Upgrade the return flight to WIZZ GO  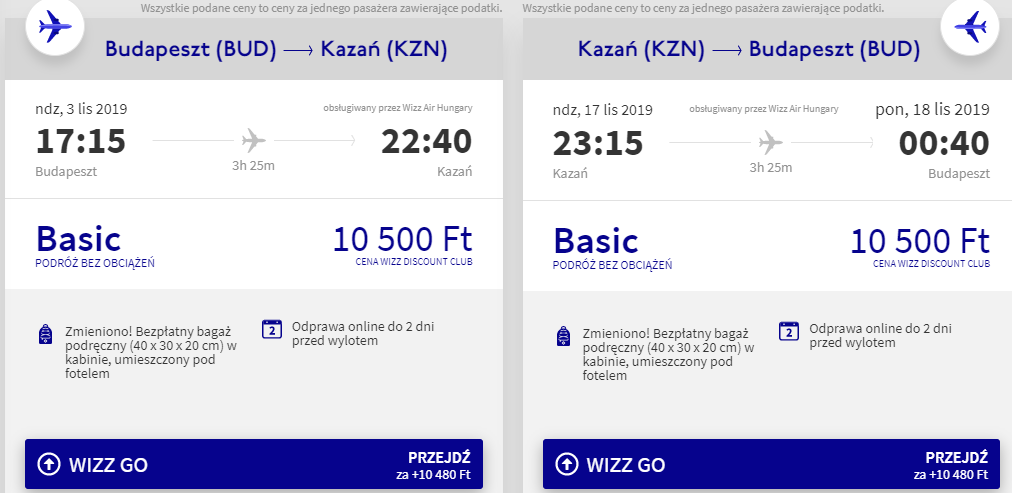point(771,464)
